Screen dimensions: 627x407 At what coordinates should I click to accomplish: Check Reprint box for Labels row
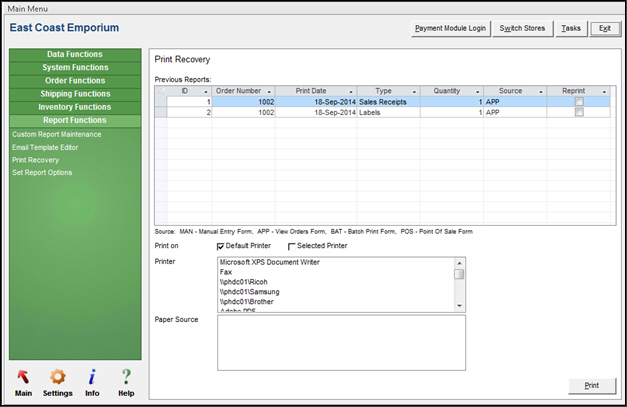(x=579, y=113)
